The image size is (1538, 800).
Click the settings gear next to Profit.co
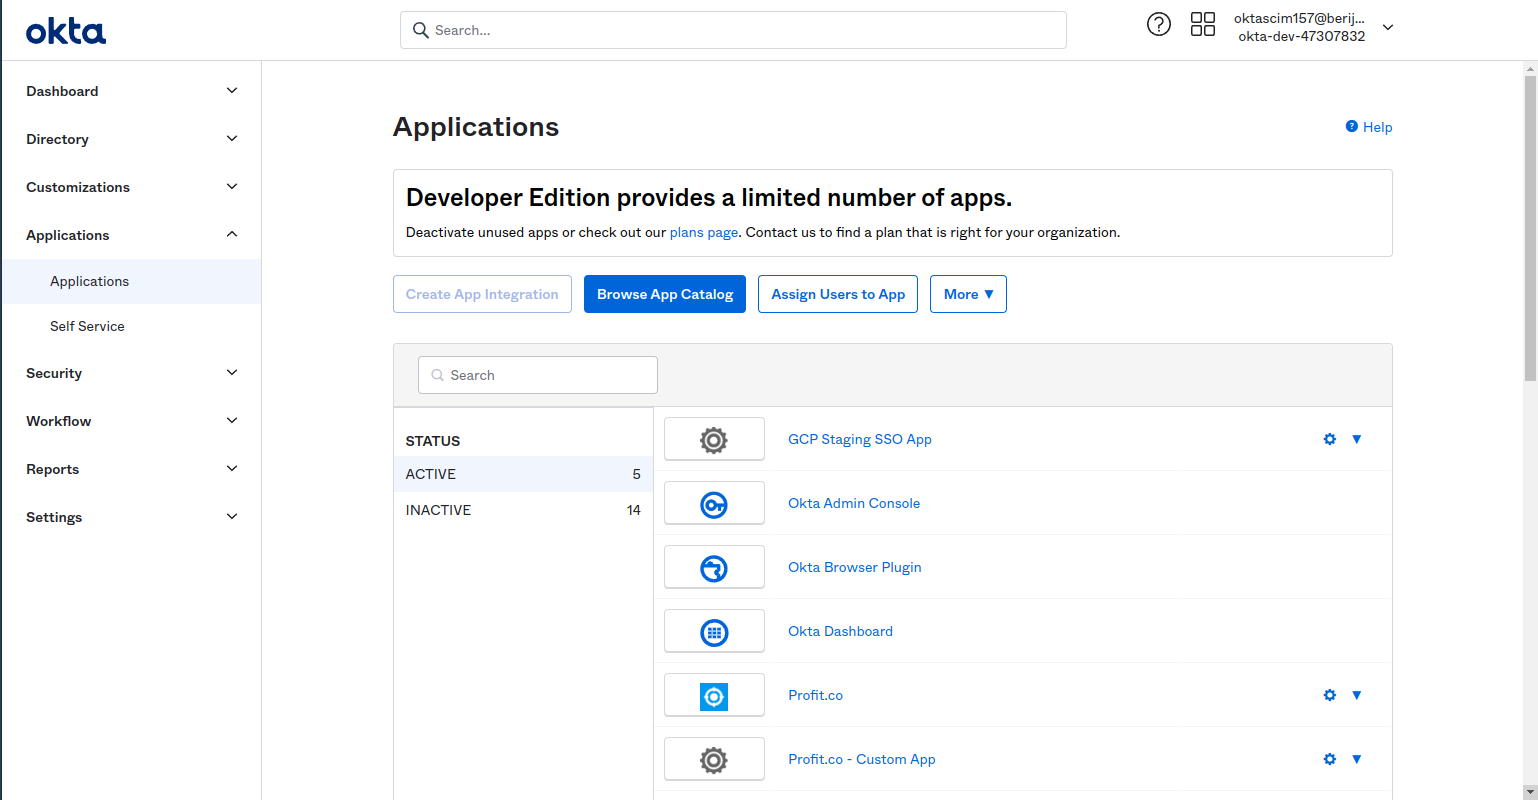(x=1329, y=695)
